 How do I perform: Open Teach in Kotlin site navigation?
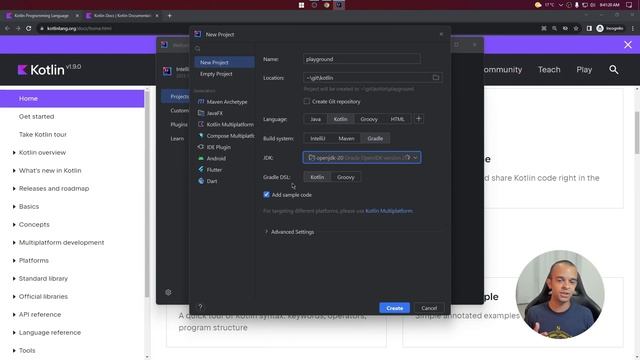tap(549, 69)
